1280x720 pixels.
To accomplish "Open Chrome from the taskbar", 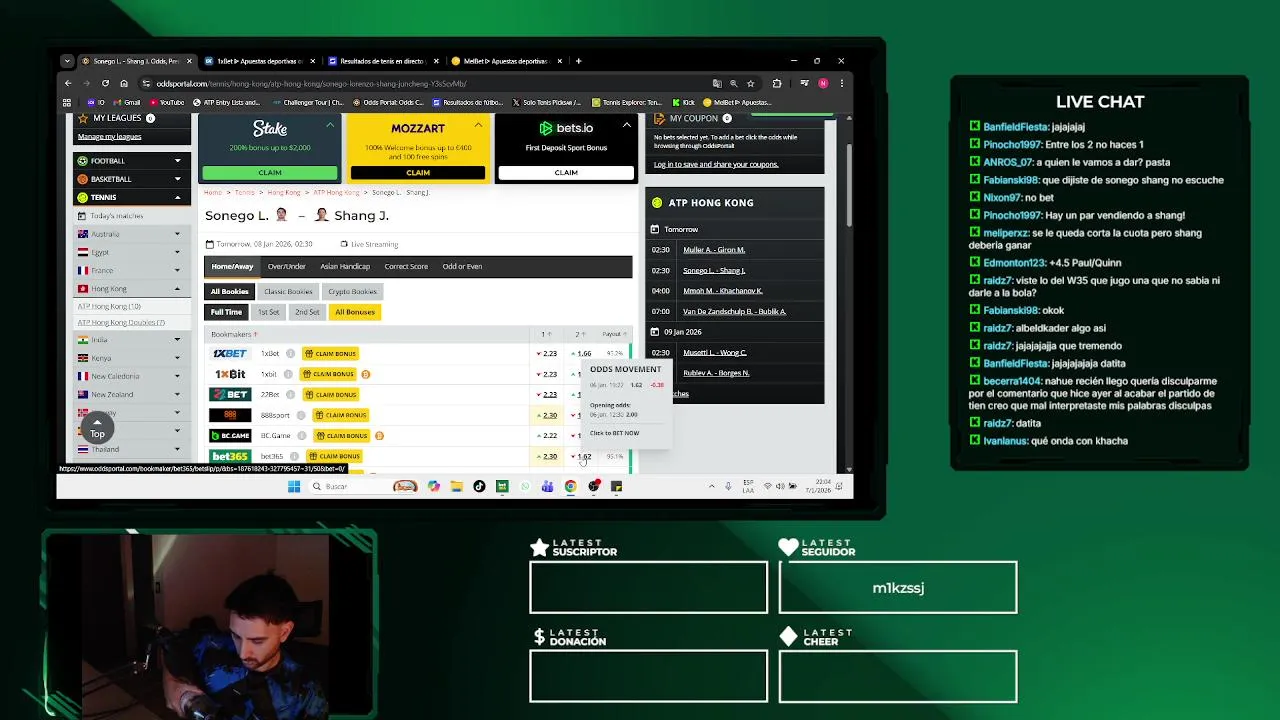I will click(570, 487).
